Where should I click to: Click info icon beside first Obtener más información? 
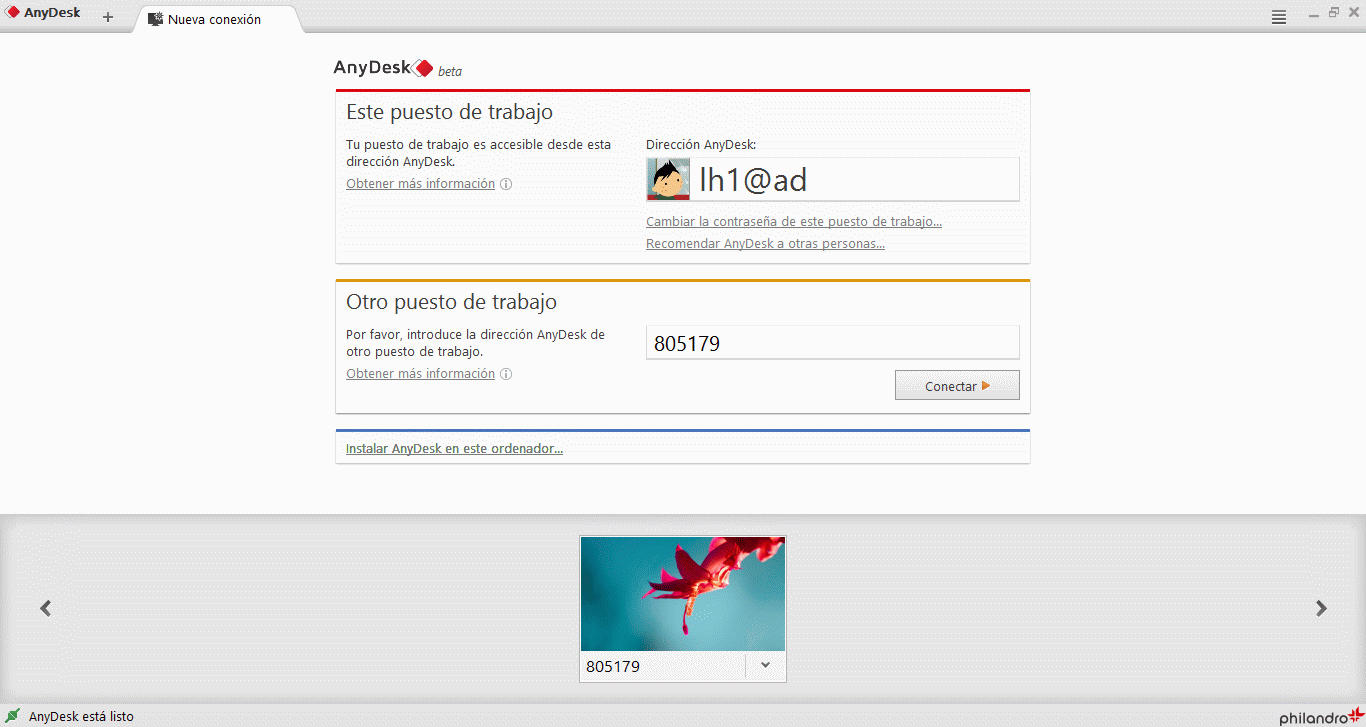pyautogui.click(x=506, y=184)
